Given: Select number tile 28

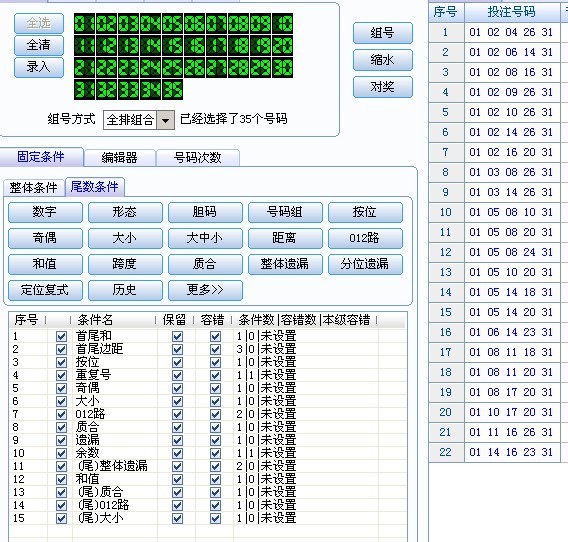Looking at the screenshot, I should click(x=239, y=68).
